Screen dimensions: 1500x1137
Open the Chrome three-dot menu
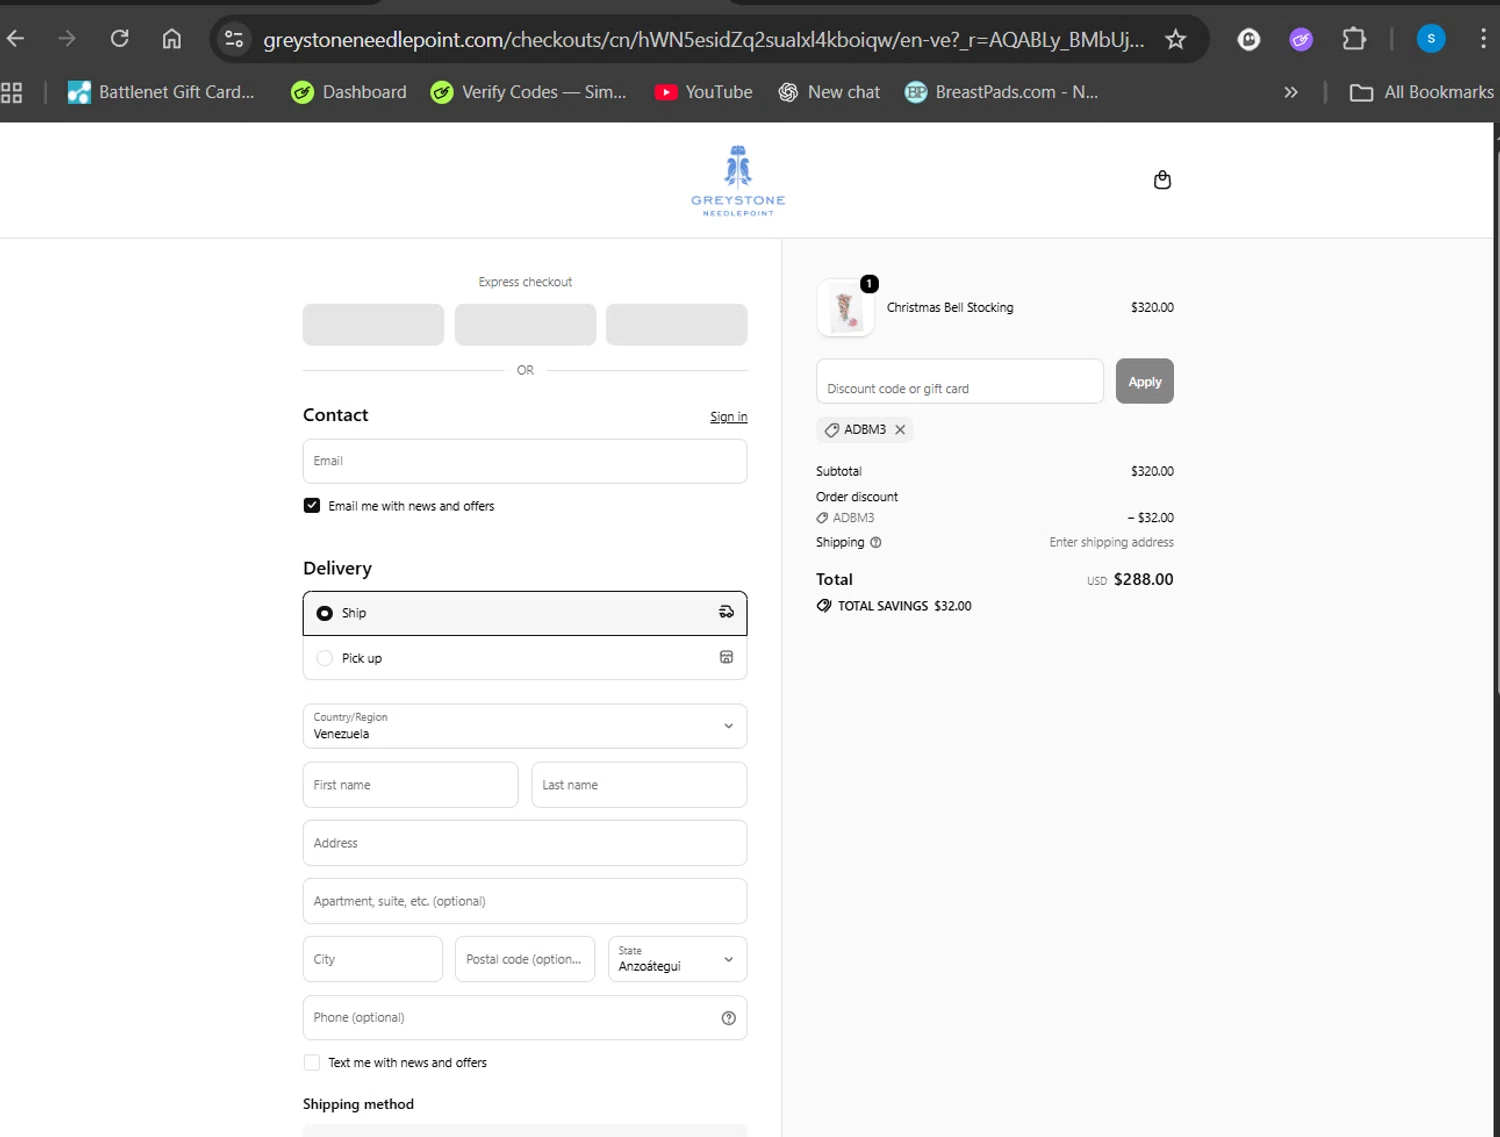[1483, 39]
